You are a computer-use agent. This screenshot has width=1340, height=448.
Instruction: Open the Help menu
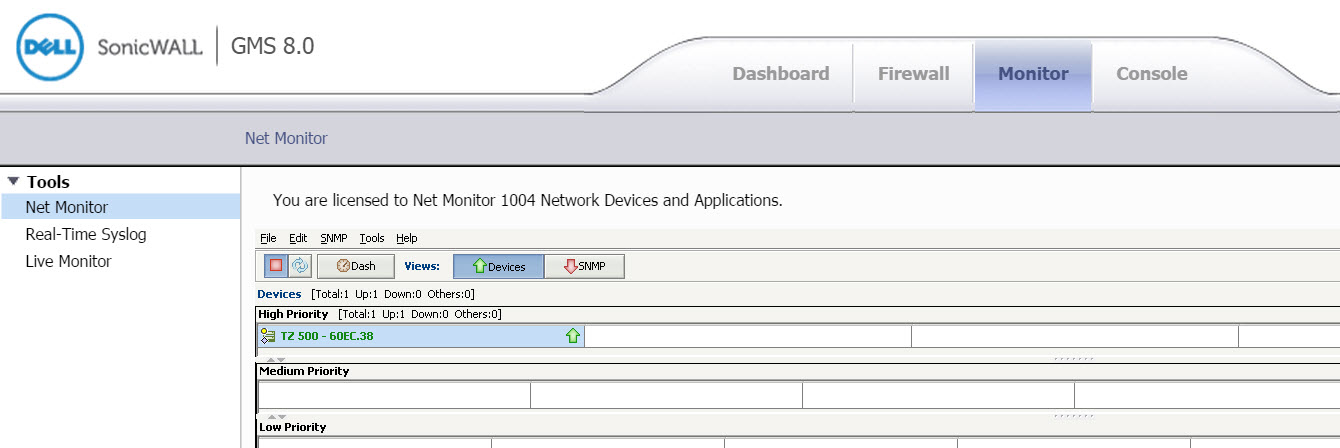(x=407, y=238)
